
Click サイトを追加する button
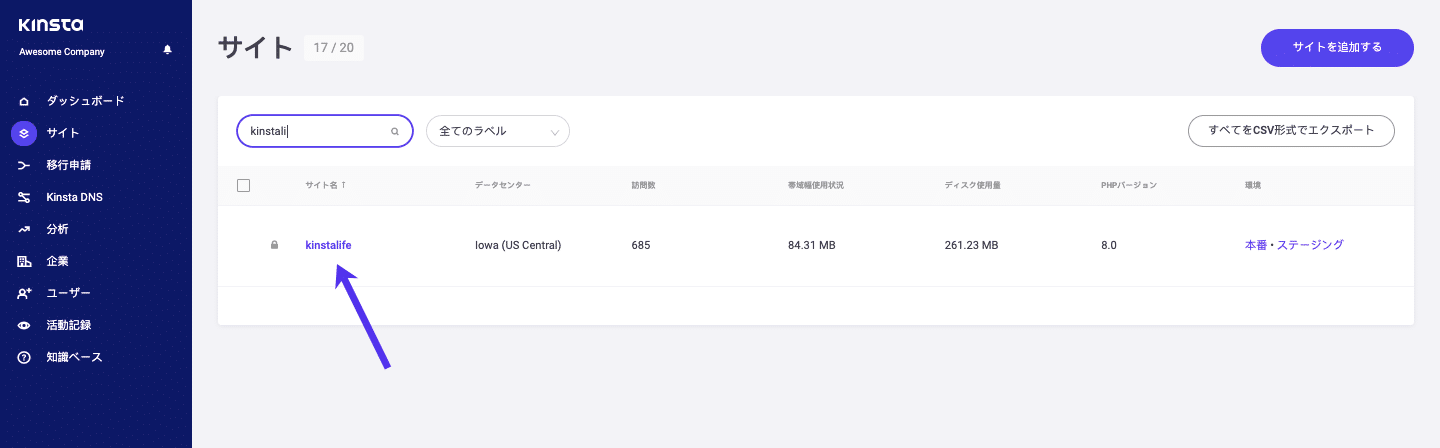tap(1337, 48)
